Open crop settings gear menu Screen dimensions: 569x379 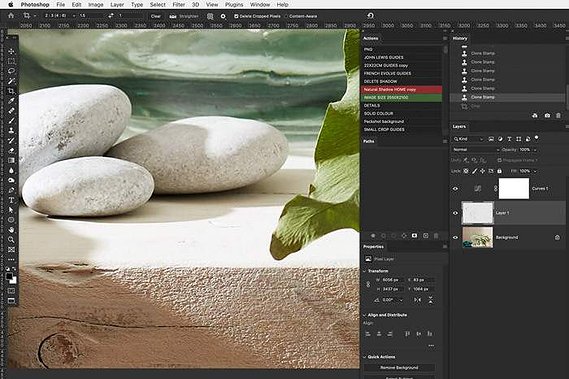click(x=223, y=16)
